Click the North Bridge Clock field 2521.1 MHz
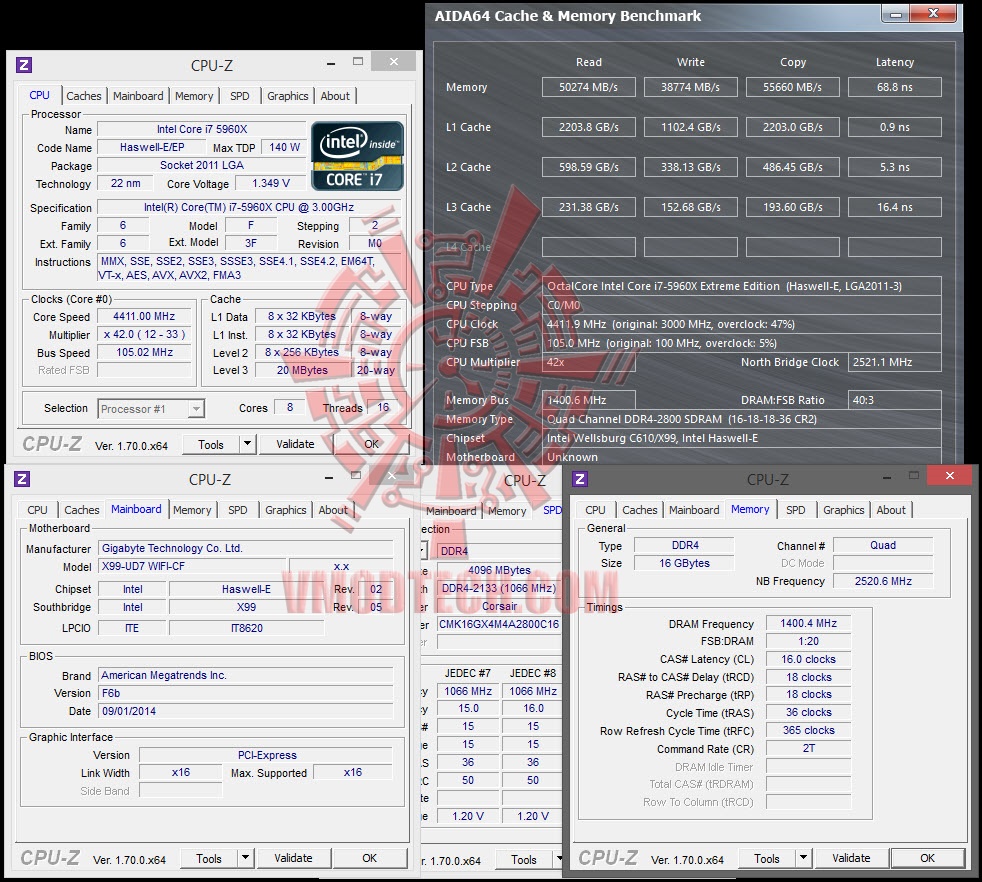 click(895, 362)
